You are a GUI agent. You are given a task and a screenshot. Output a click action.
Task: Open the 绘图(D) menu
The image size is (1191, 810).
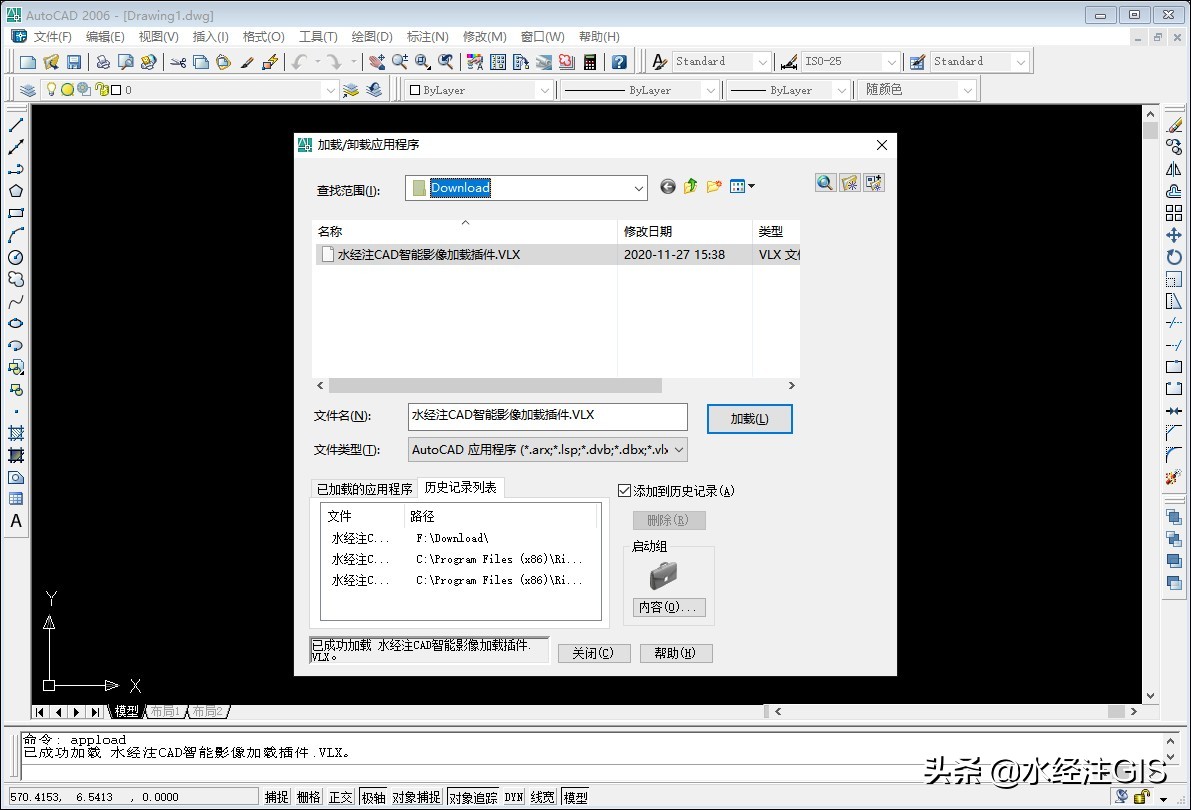point(370,36)
